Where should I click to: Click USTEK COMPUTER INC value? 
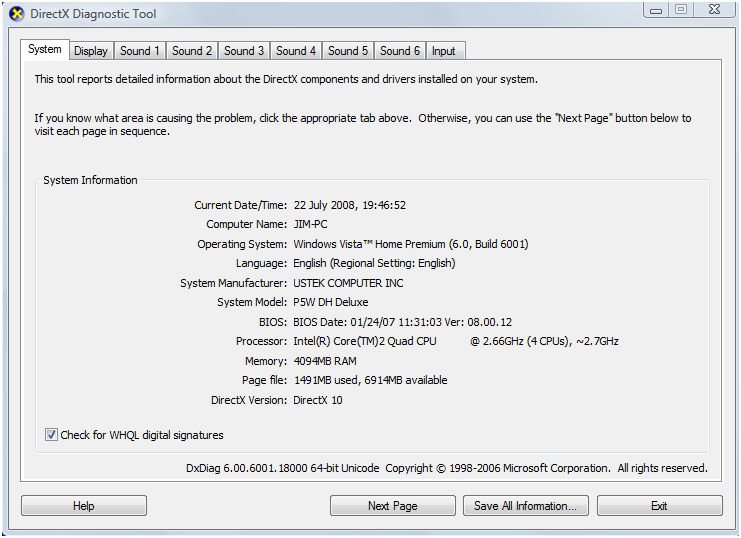point(348,283)
